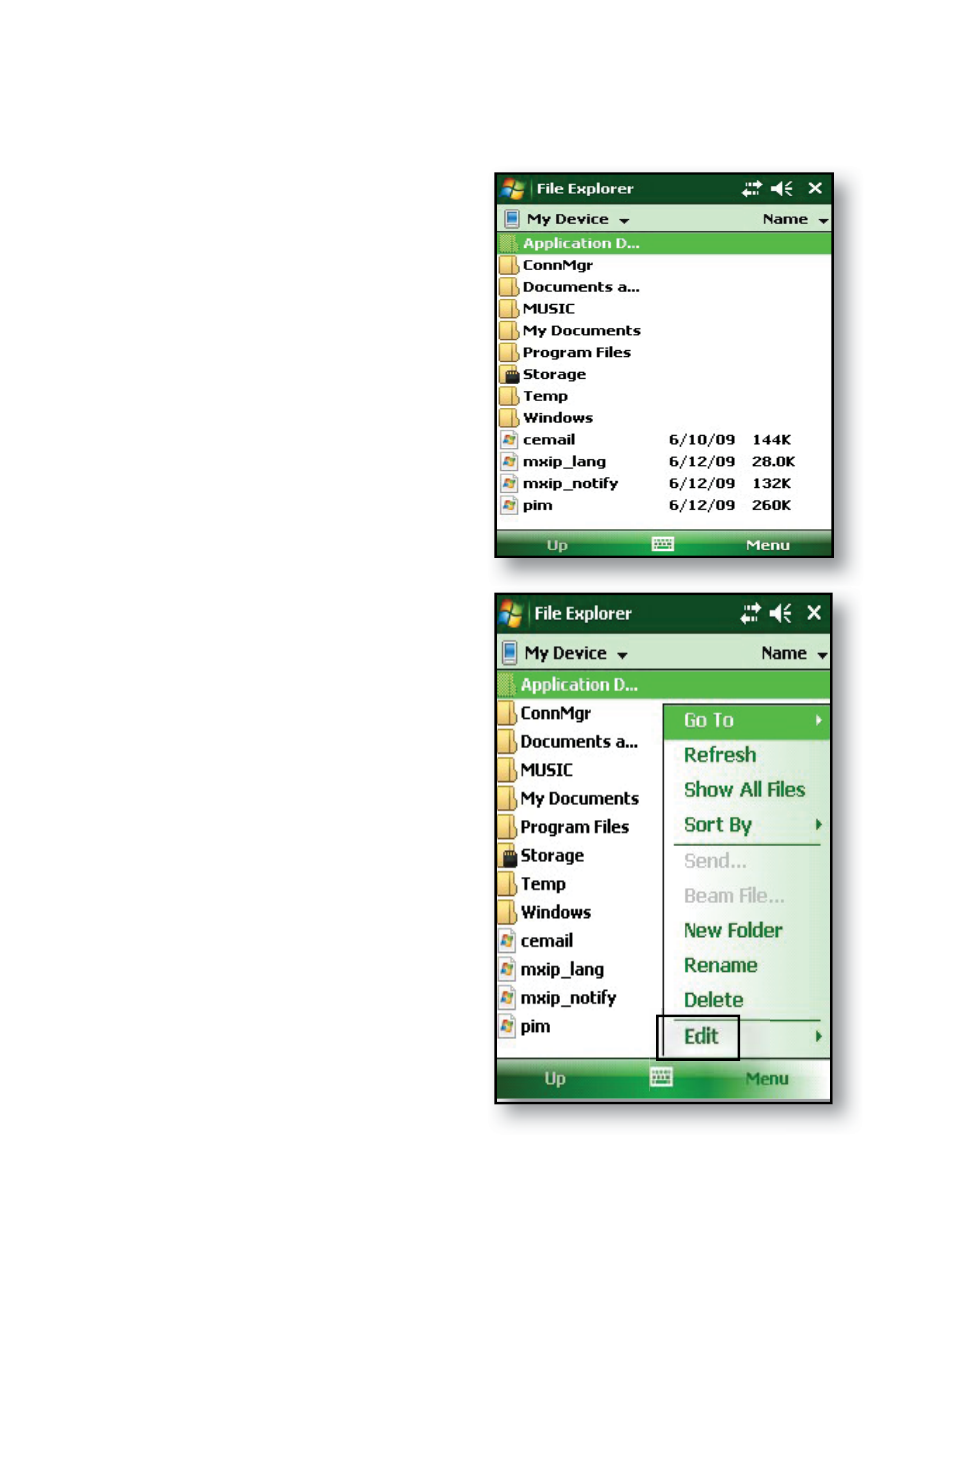Open keyboard input icon in lower window

661,1077
